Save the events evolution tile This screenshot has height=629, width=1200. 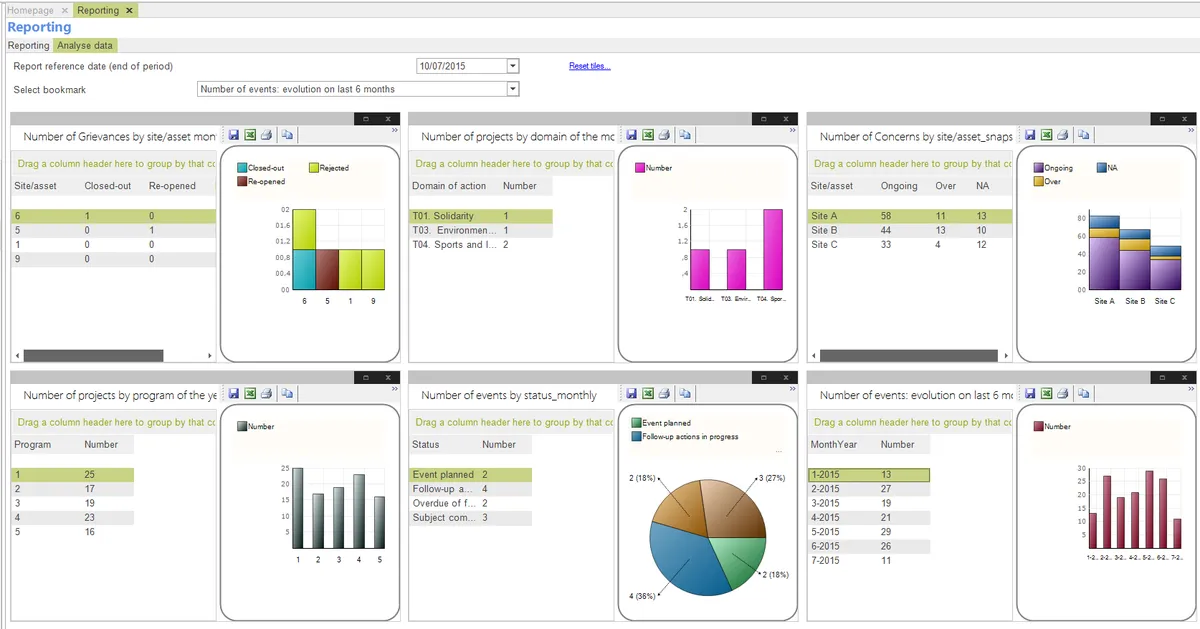coord(1029,393)
